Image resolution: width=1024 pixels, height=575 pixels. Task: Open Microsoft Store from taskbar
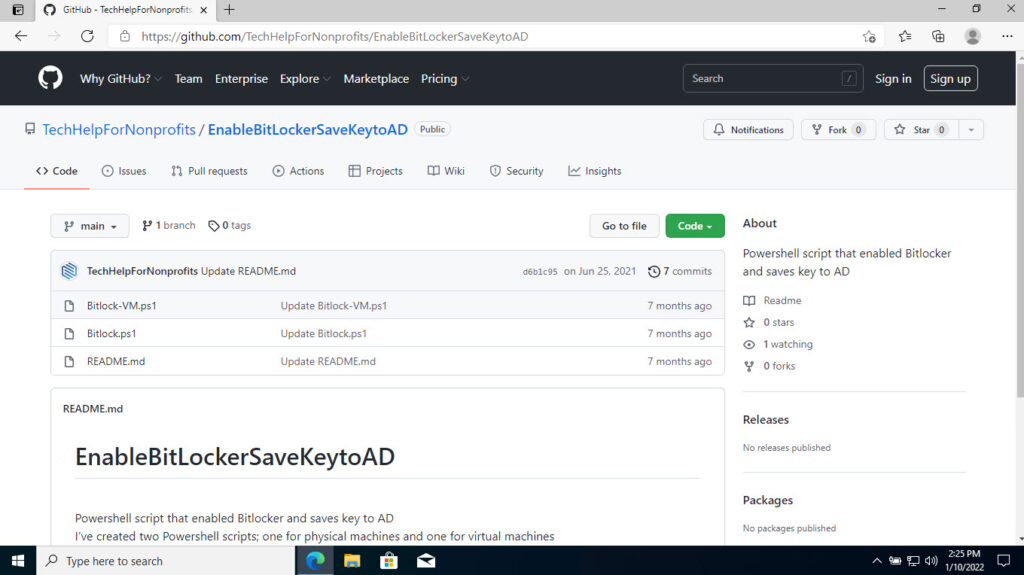coord(389,561)
